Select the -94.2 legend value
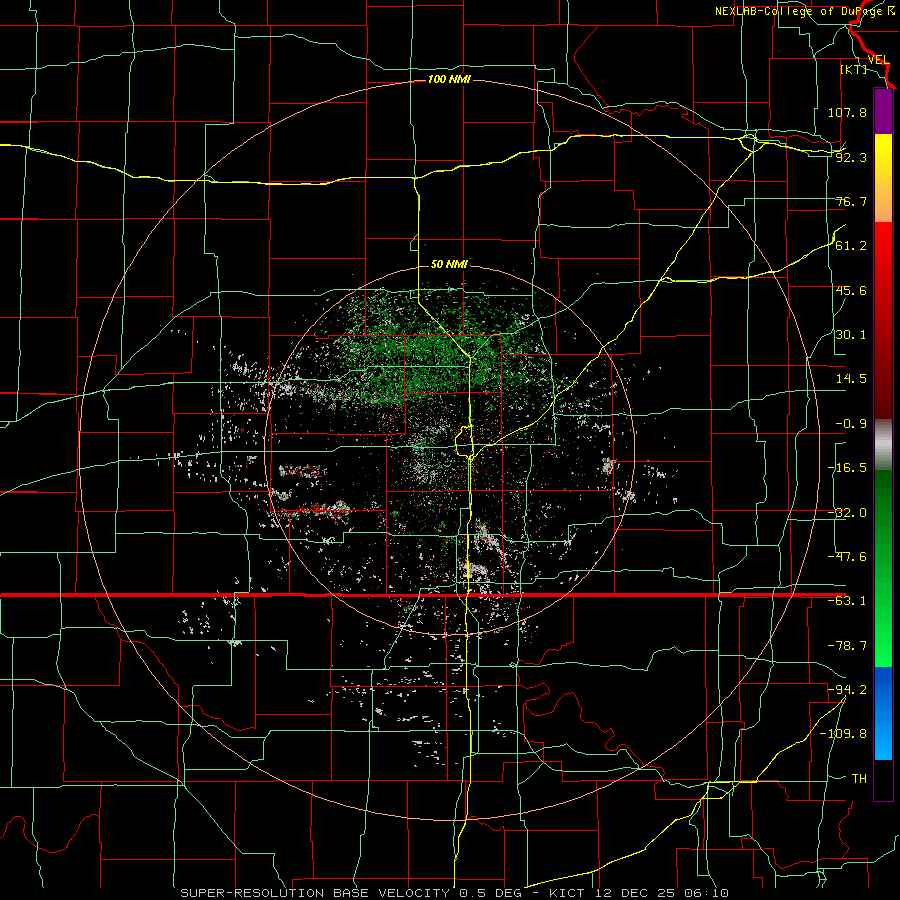 coord(847,689)
